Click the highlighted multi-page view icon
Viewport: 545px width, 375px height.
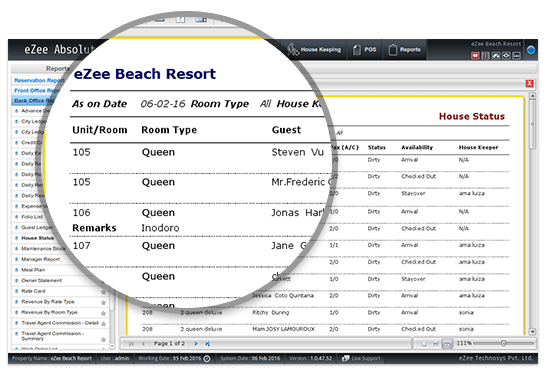(x=447, y=344)
